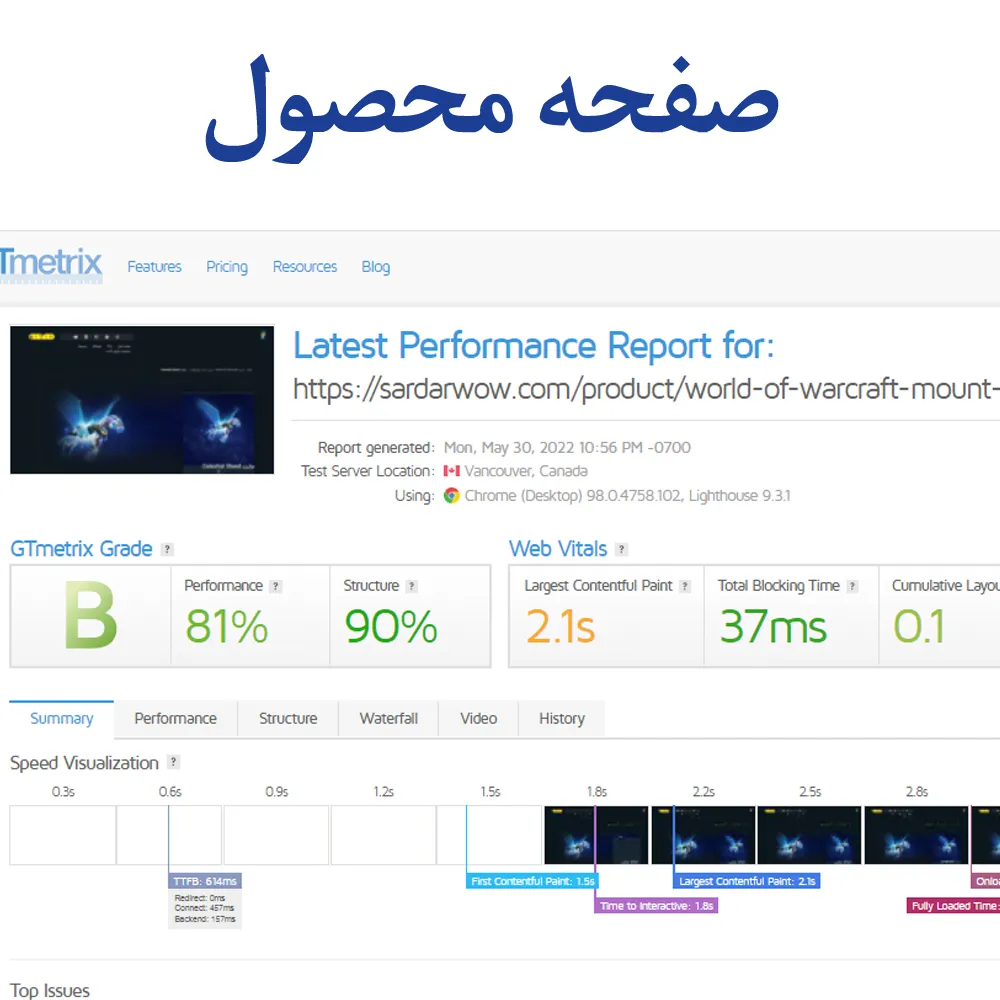Screen dimensions: 1000x1000
Task: Click the sardarwow.com product URL
Action: click(640, 389)
